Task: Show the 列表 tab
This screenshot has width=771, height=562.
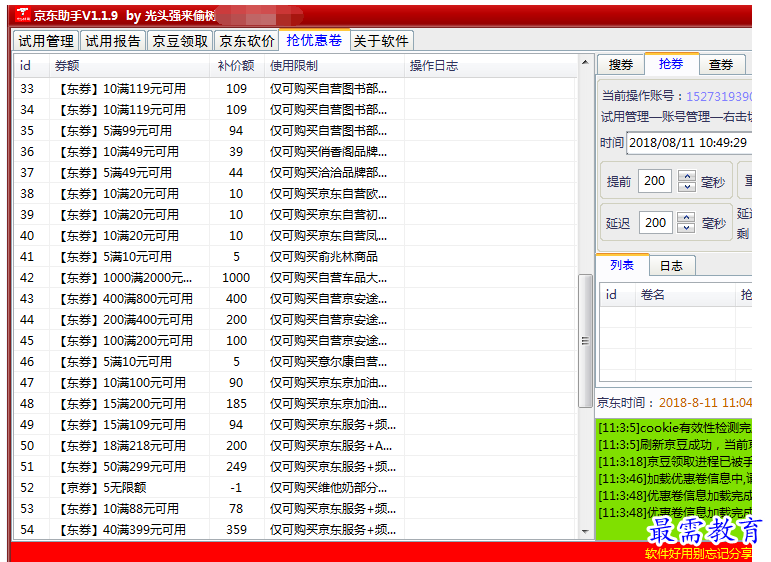Action: (622, 265)
